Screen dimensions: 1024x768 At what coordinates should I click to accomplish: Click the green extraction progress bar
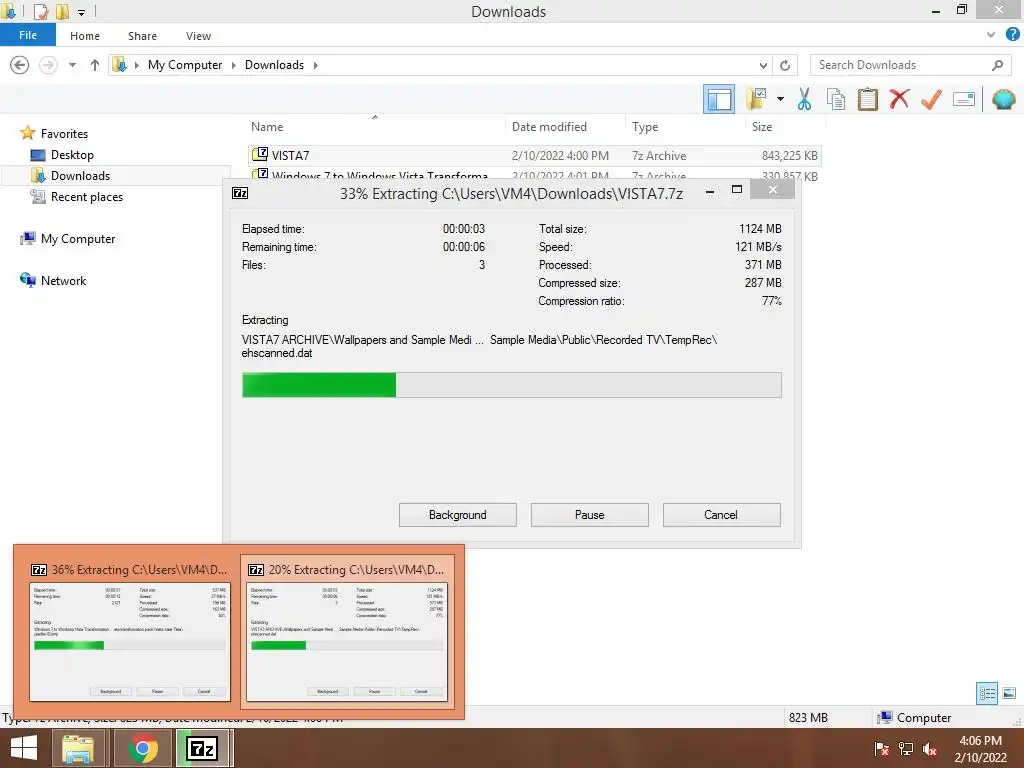(511, 385)
